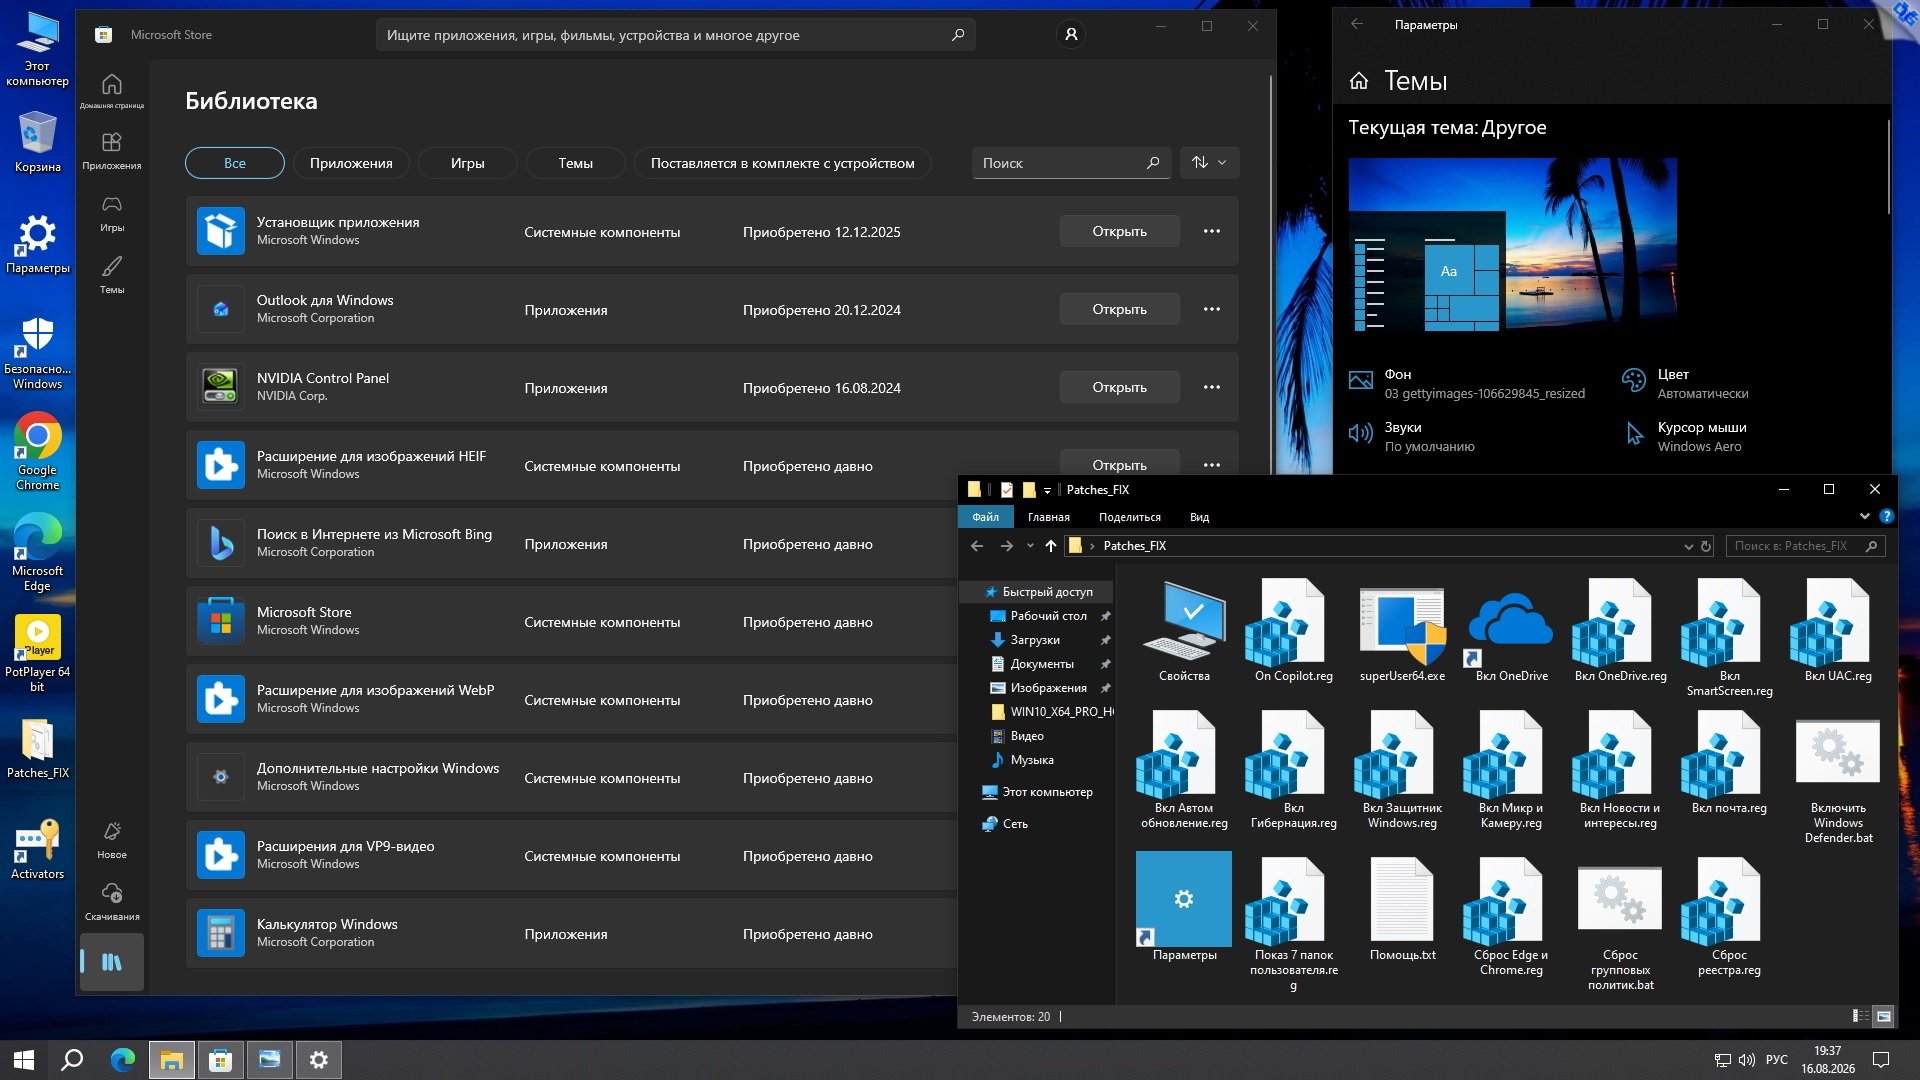Open Фон background setting in Themes
Viewport: 1920px width, 1080px height.
click(1467, 383)
